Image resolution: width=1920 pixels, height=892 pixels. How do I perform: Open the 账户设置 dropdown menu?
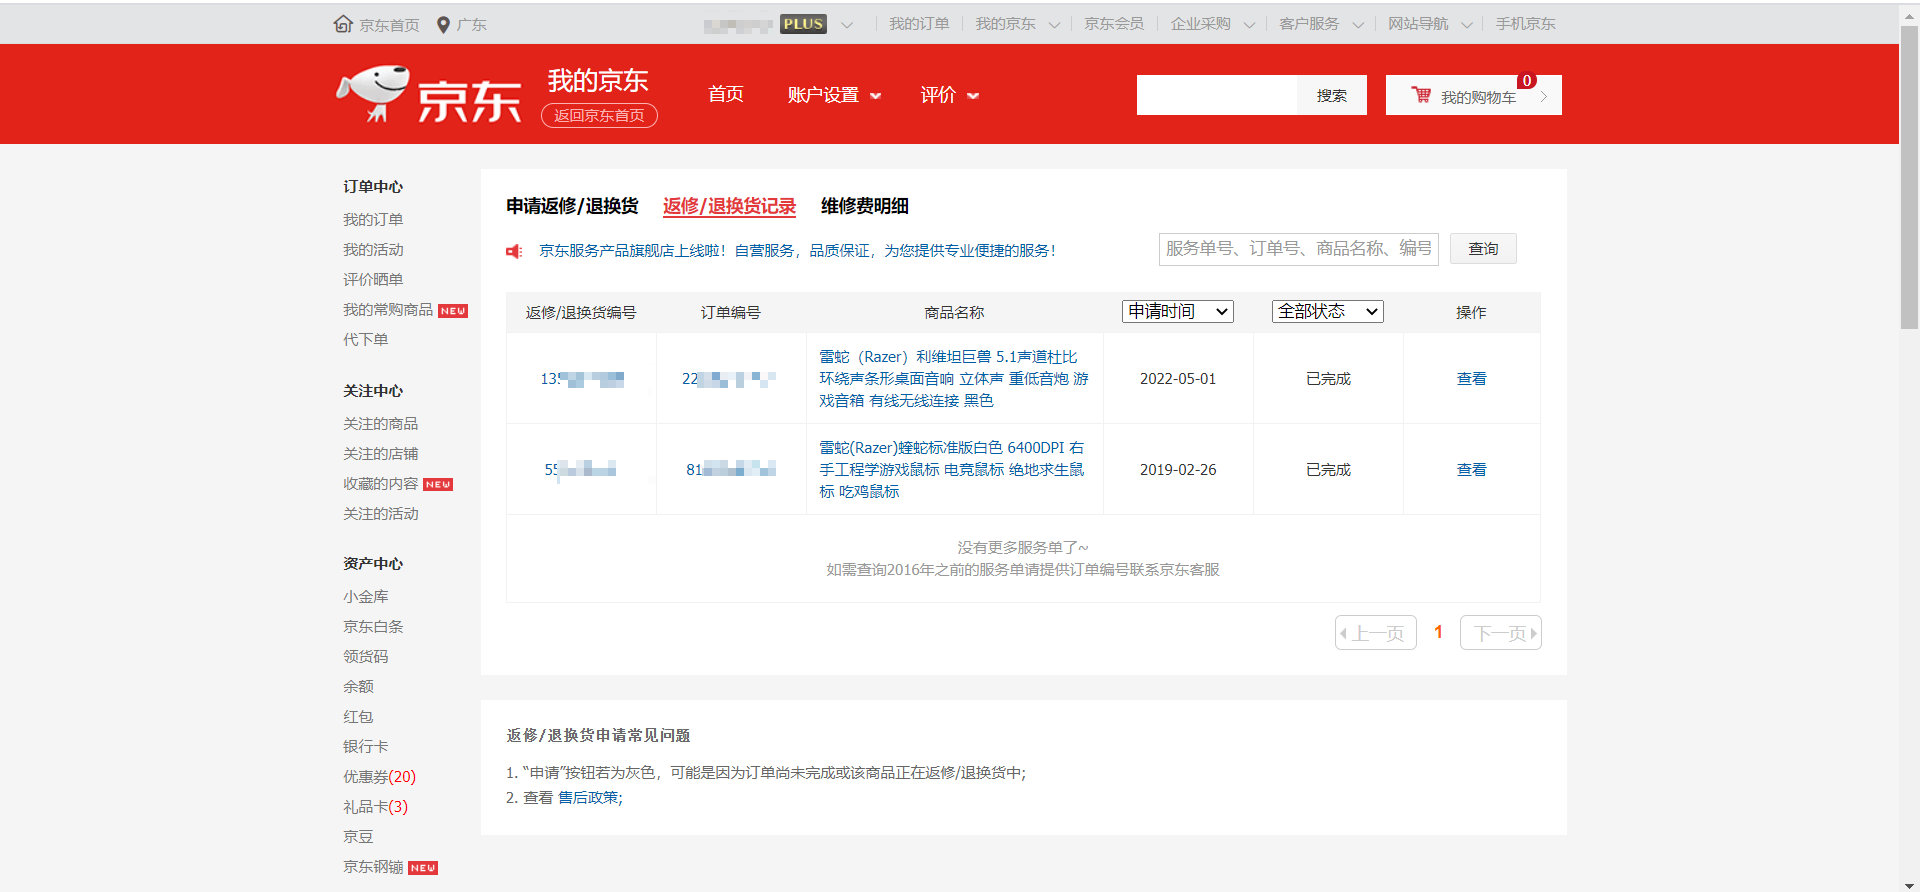(x=834, y=95)
